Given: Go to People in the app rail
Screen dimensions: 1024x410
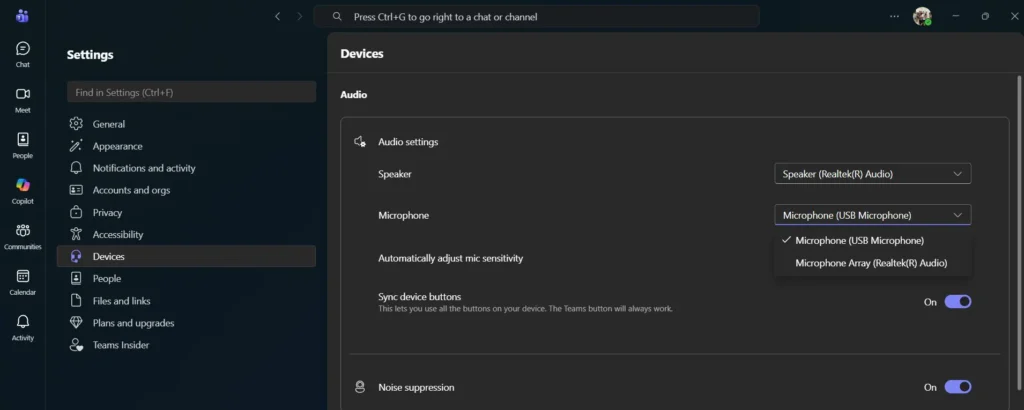Looking at the screenshot, I should click(x=23, y=146).
